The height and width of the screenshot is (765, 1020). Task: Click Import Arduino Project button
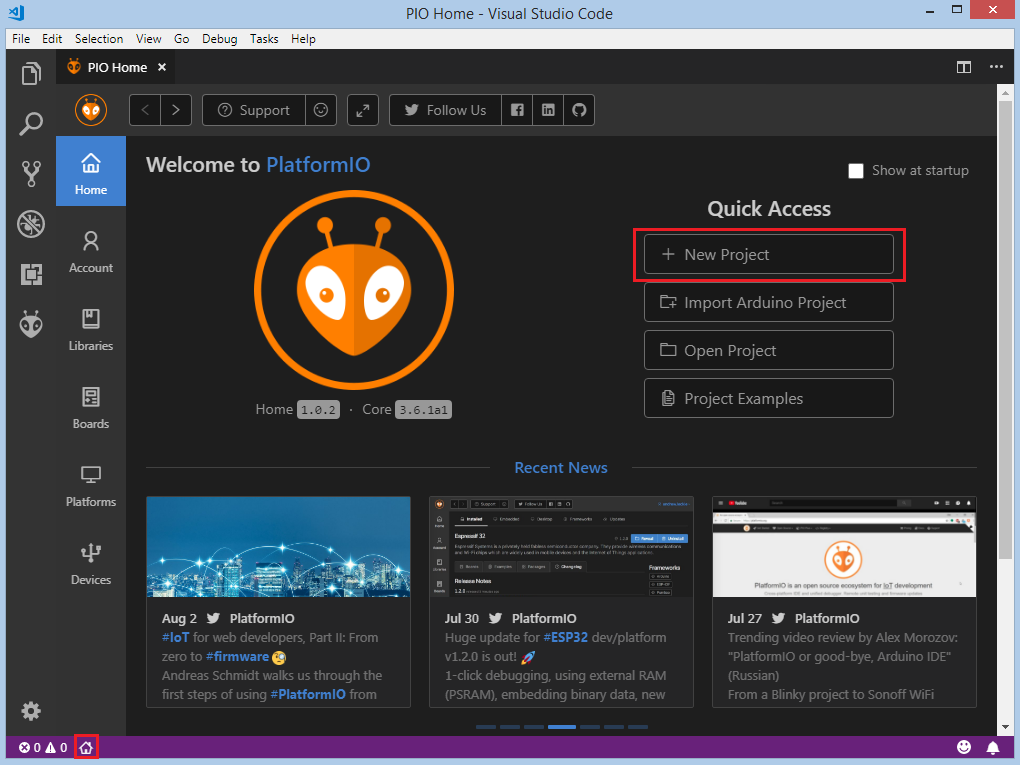[x=769, y=302]
